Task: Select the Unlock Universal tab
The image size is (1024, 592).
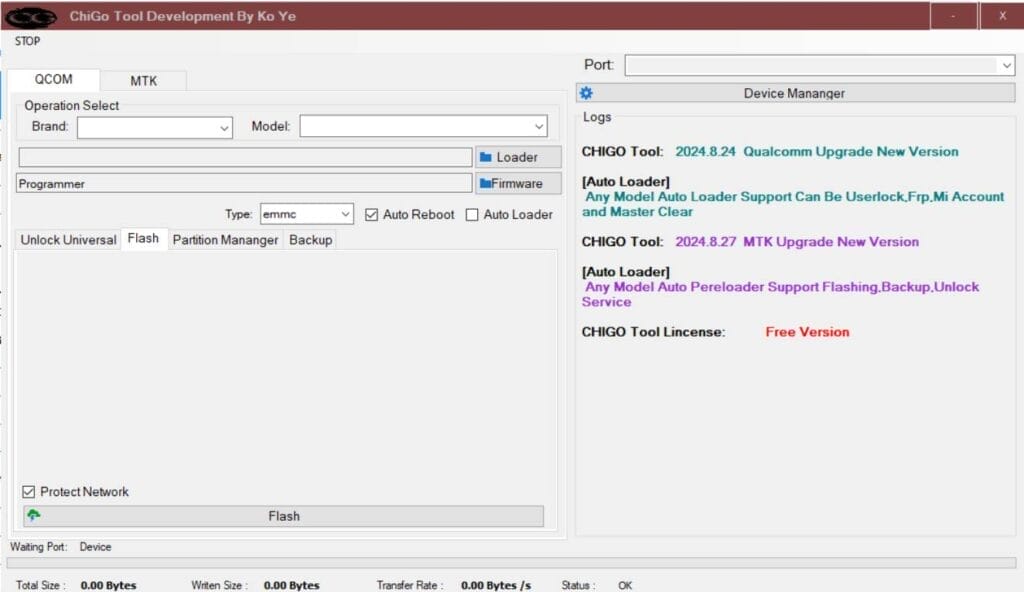Action: [68, 240]
